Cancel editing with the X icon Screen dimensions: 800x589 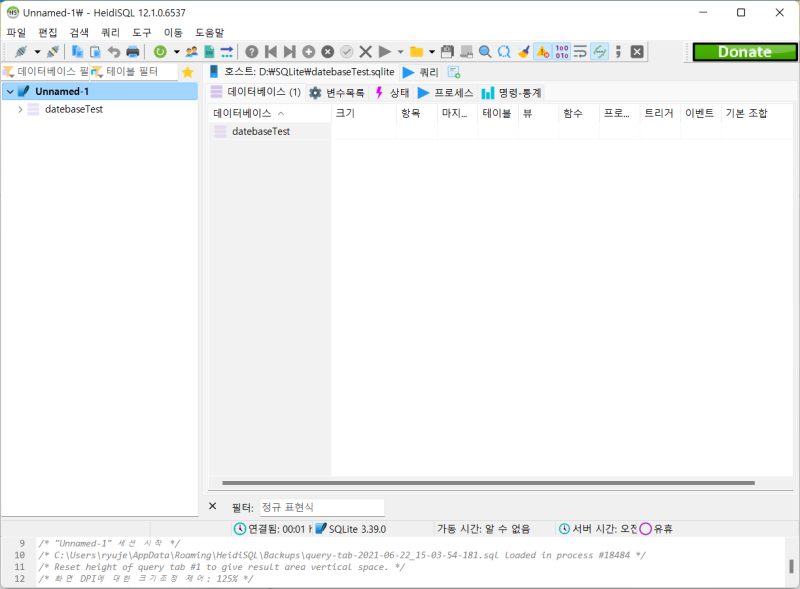[x=365, y=52]
